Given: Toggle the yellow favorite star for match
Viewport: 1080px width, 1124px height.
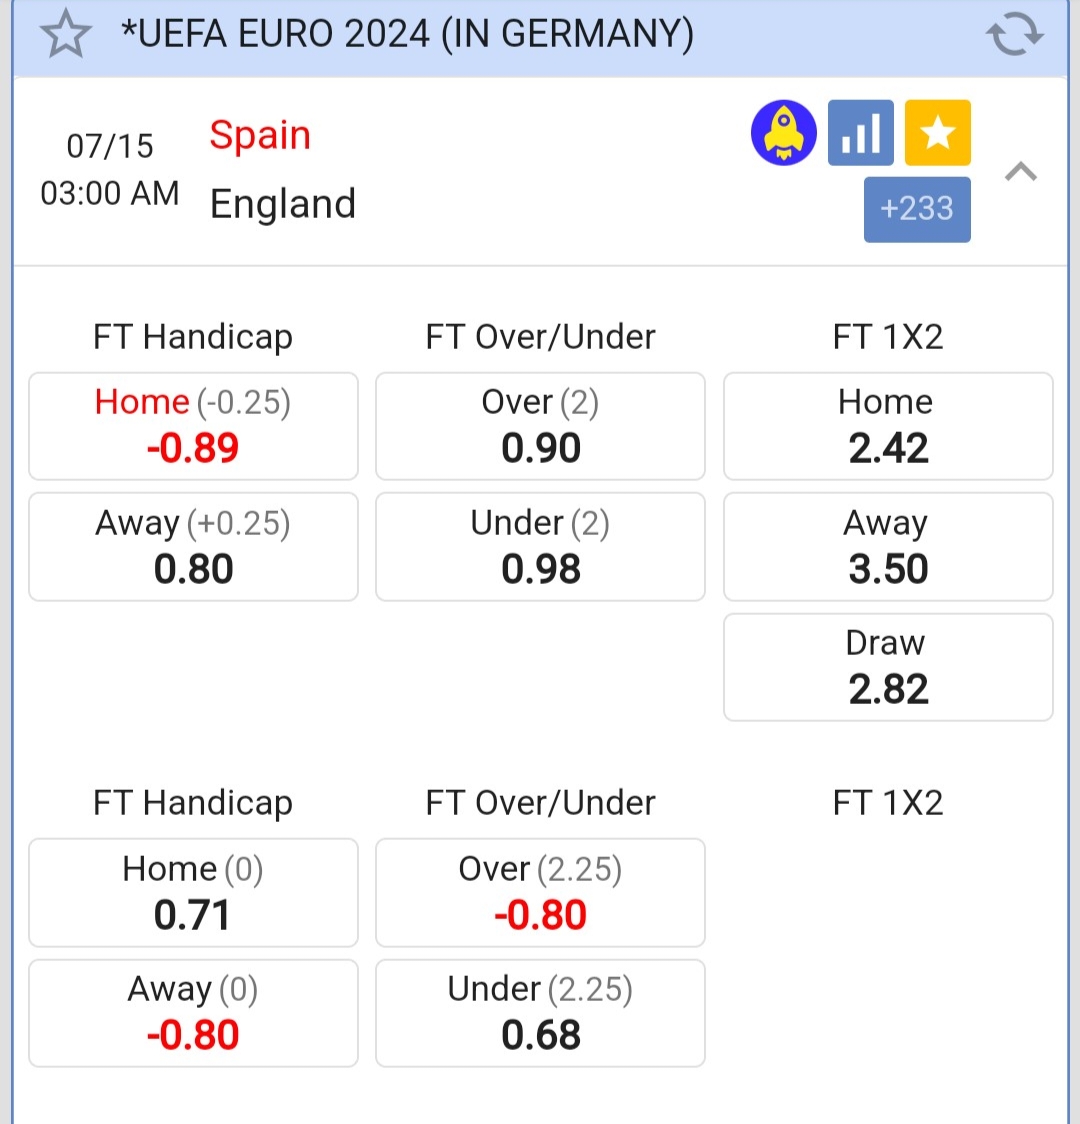Looking at the screenshot, I should coord(937,133).
